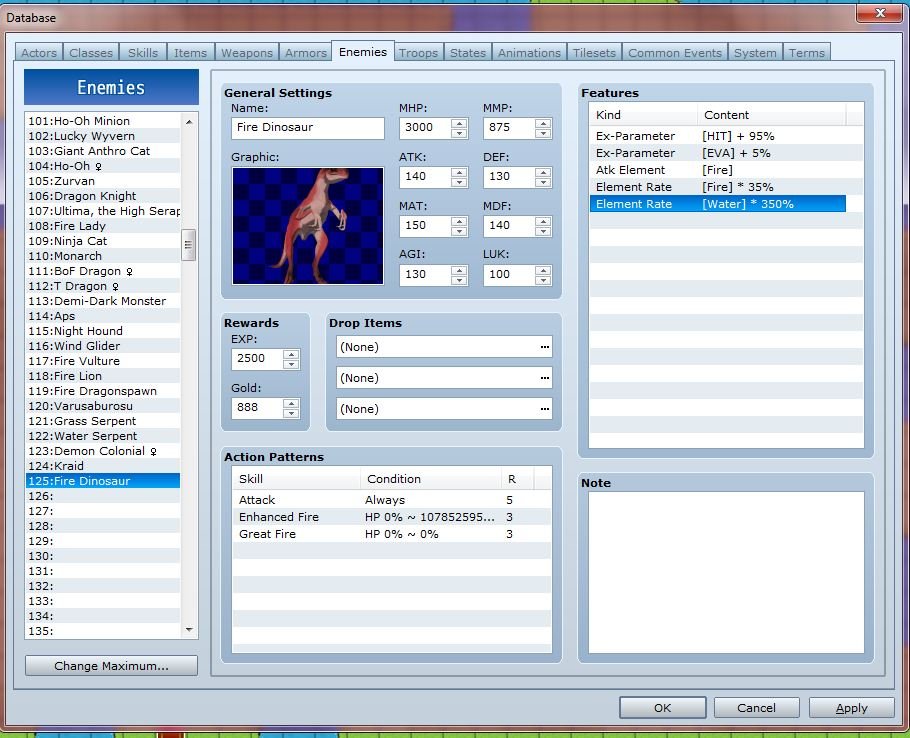Click the Cancel button
The width and height of the screenshot is (910, 738).
click(x=756, y=708)
